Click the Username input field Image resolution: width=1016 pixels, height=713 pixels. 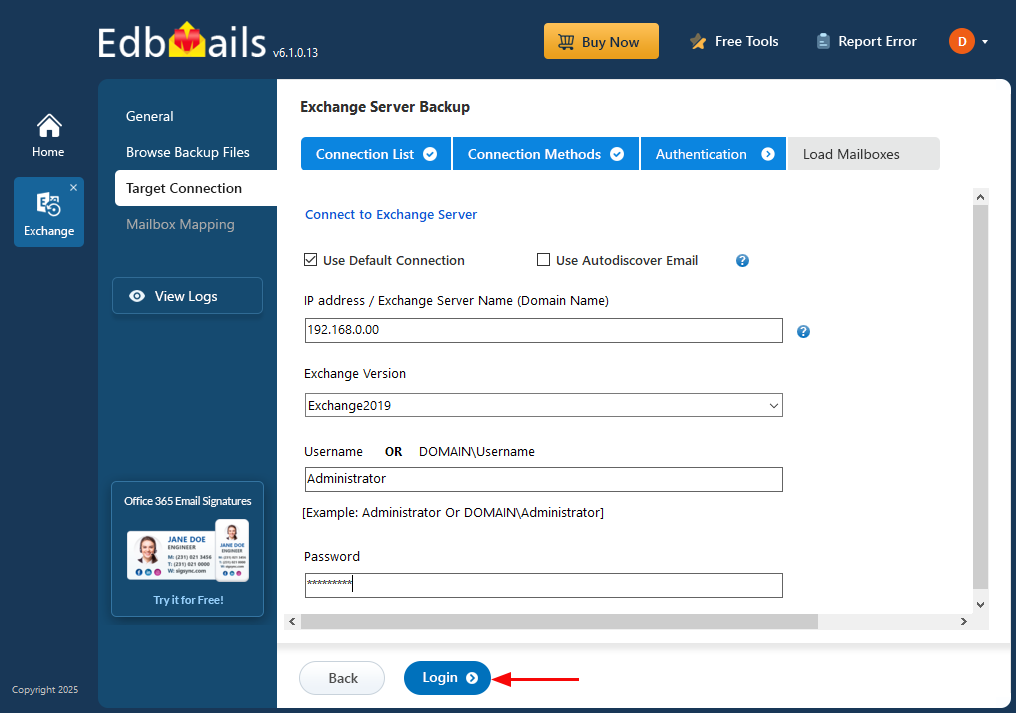coord(543,479)
